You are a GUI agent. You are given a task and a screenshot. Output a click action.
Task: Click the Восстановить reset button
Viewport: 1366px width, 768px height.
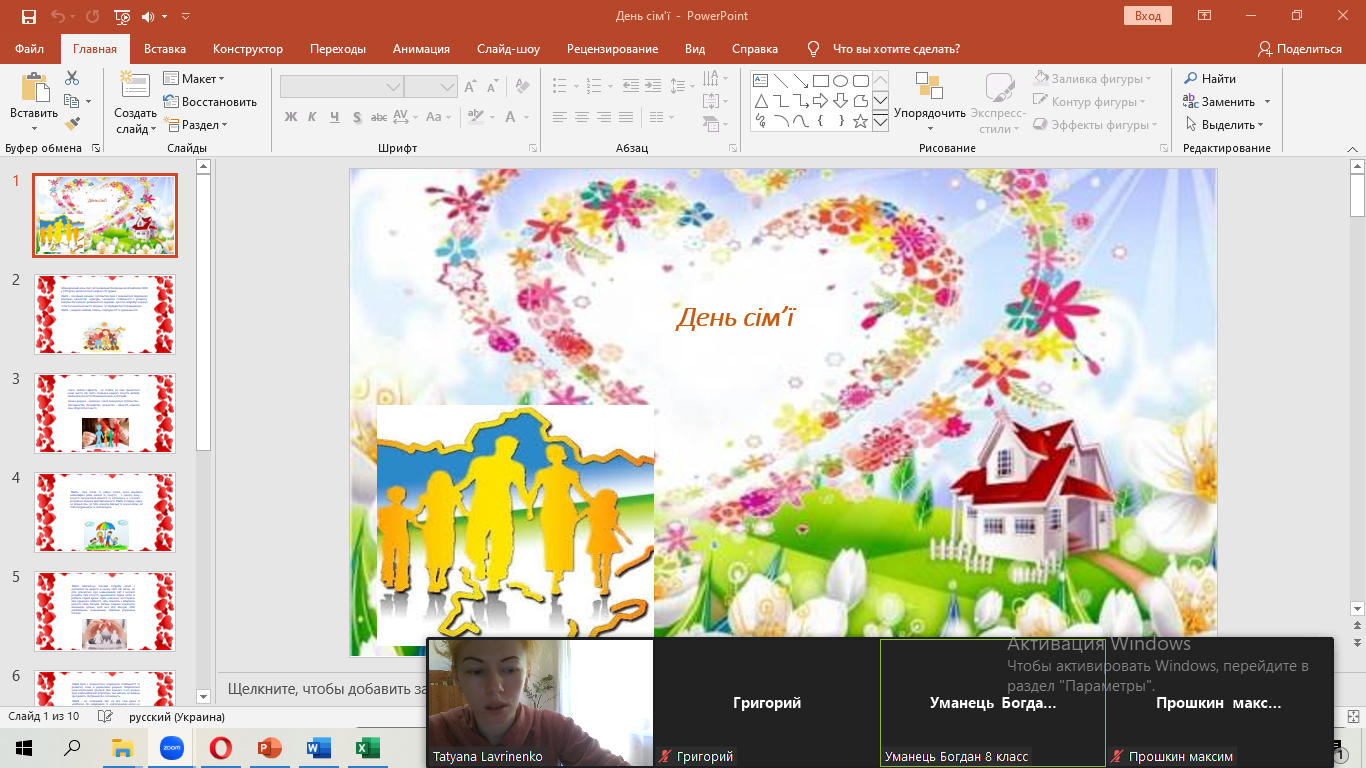[x=210, y=101]
